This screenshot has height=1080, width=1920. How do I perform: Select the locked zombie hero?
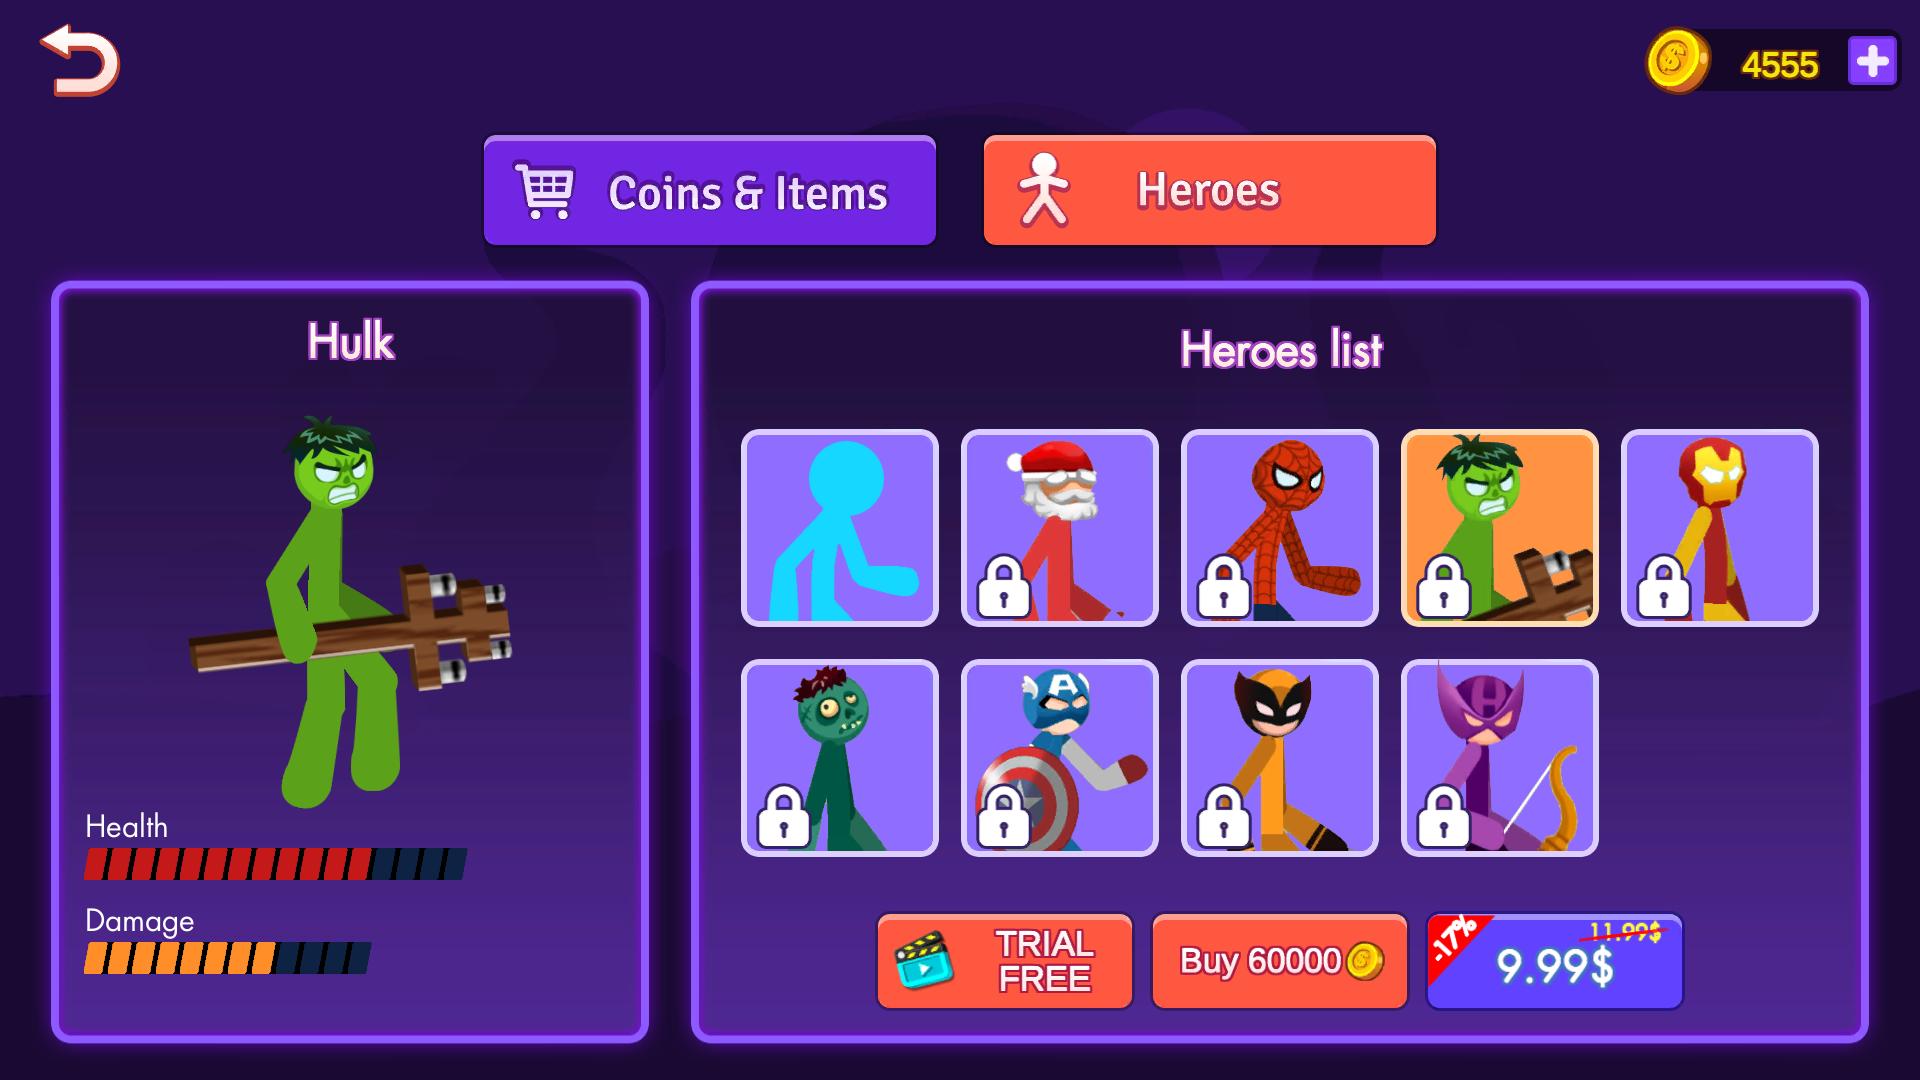(x=840, y=758)
